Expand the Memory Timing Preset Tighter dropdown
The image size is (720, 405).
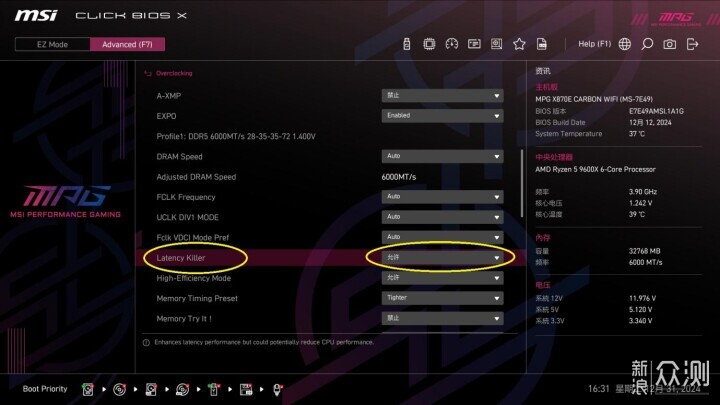click(442, 298)
